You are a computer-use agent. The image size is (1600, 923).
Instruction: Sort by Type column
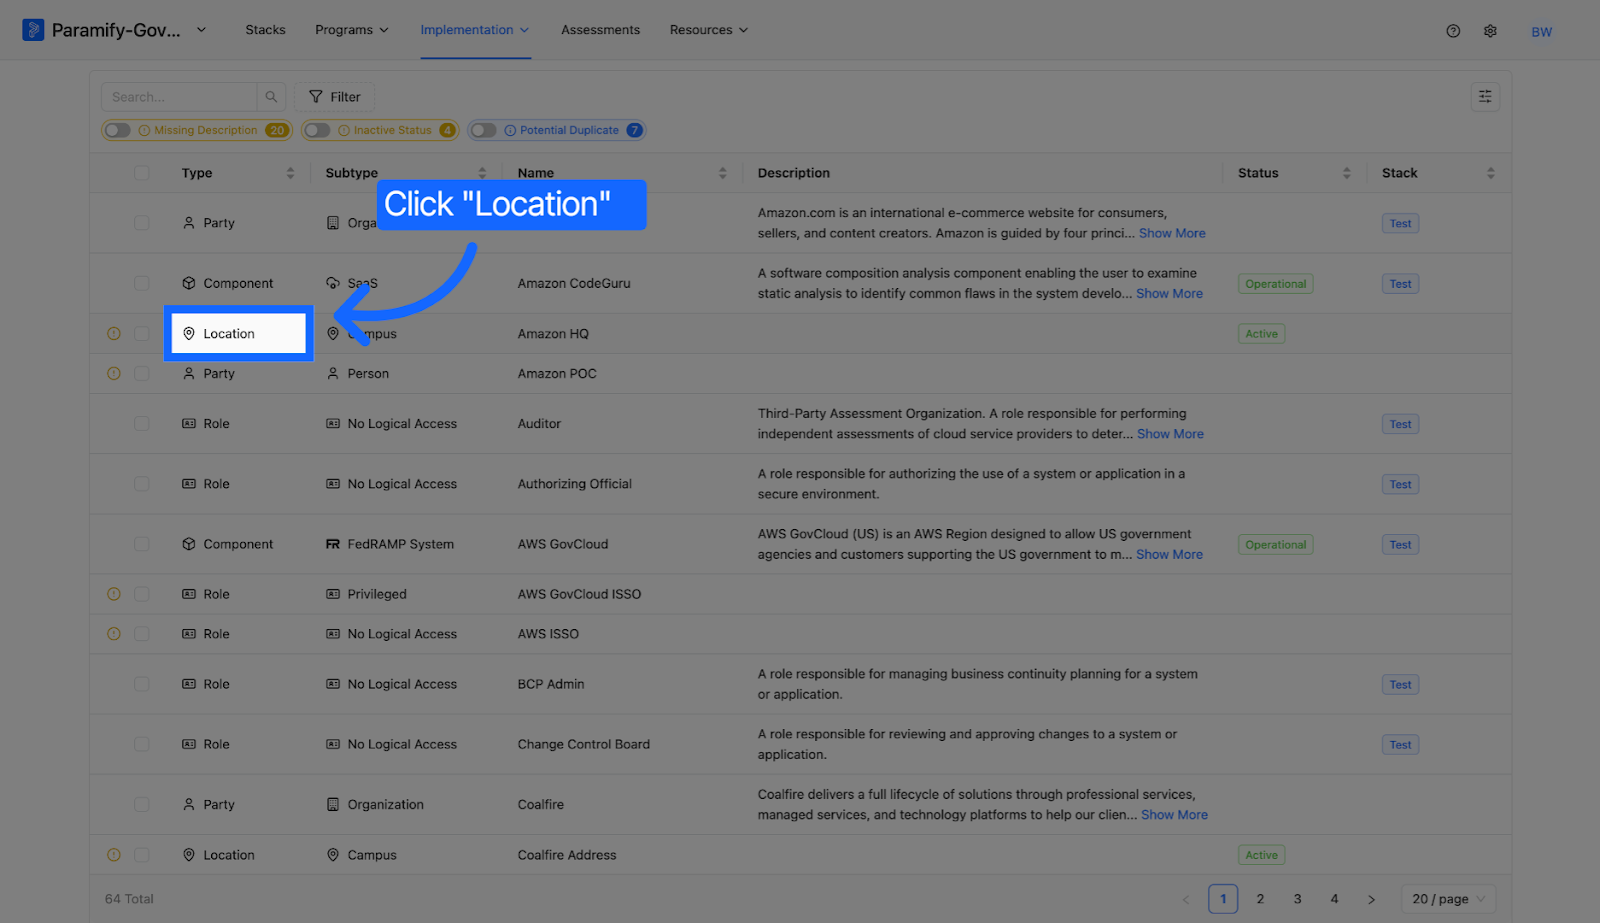pyautogui.click(x=290, y=173)
